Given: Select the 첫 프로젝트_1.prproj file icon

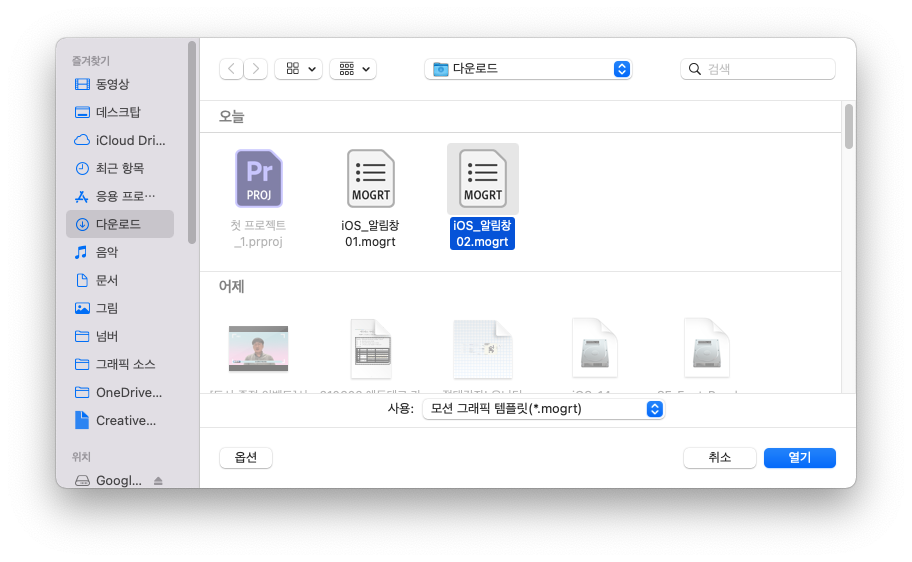Looking at the screenshot, I should [x=259, y=179].
